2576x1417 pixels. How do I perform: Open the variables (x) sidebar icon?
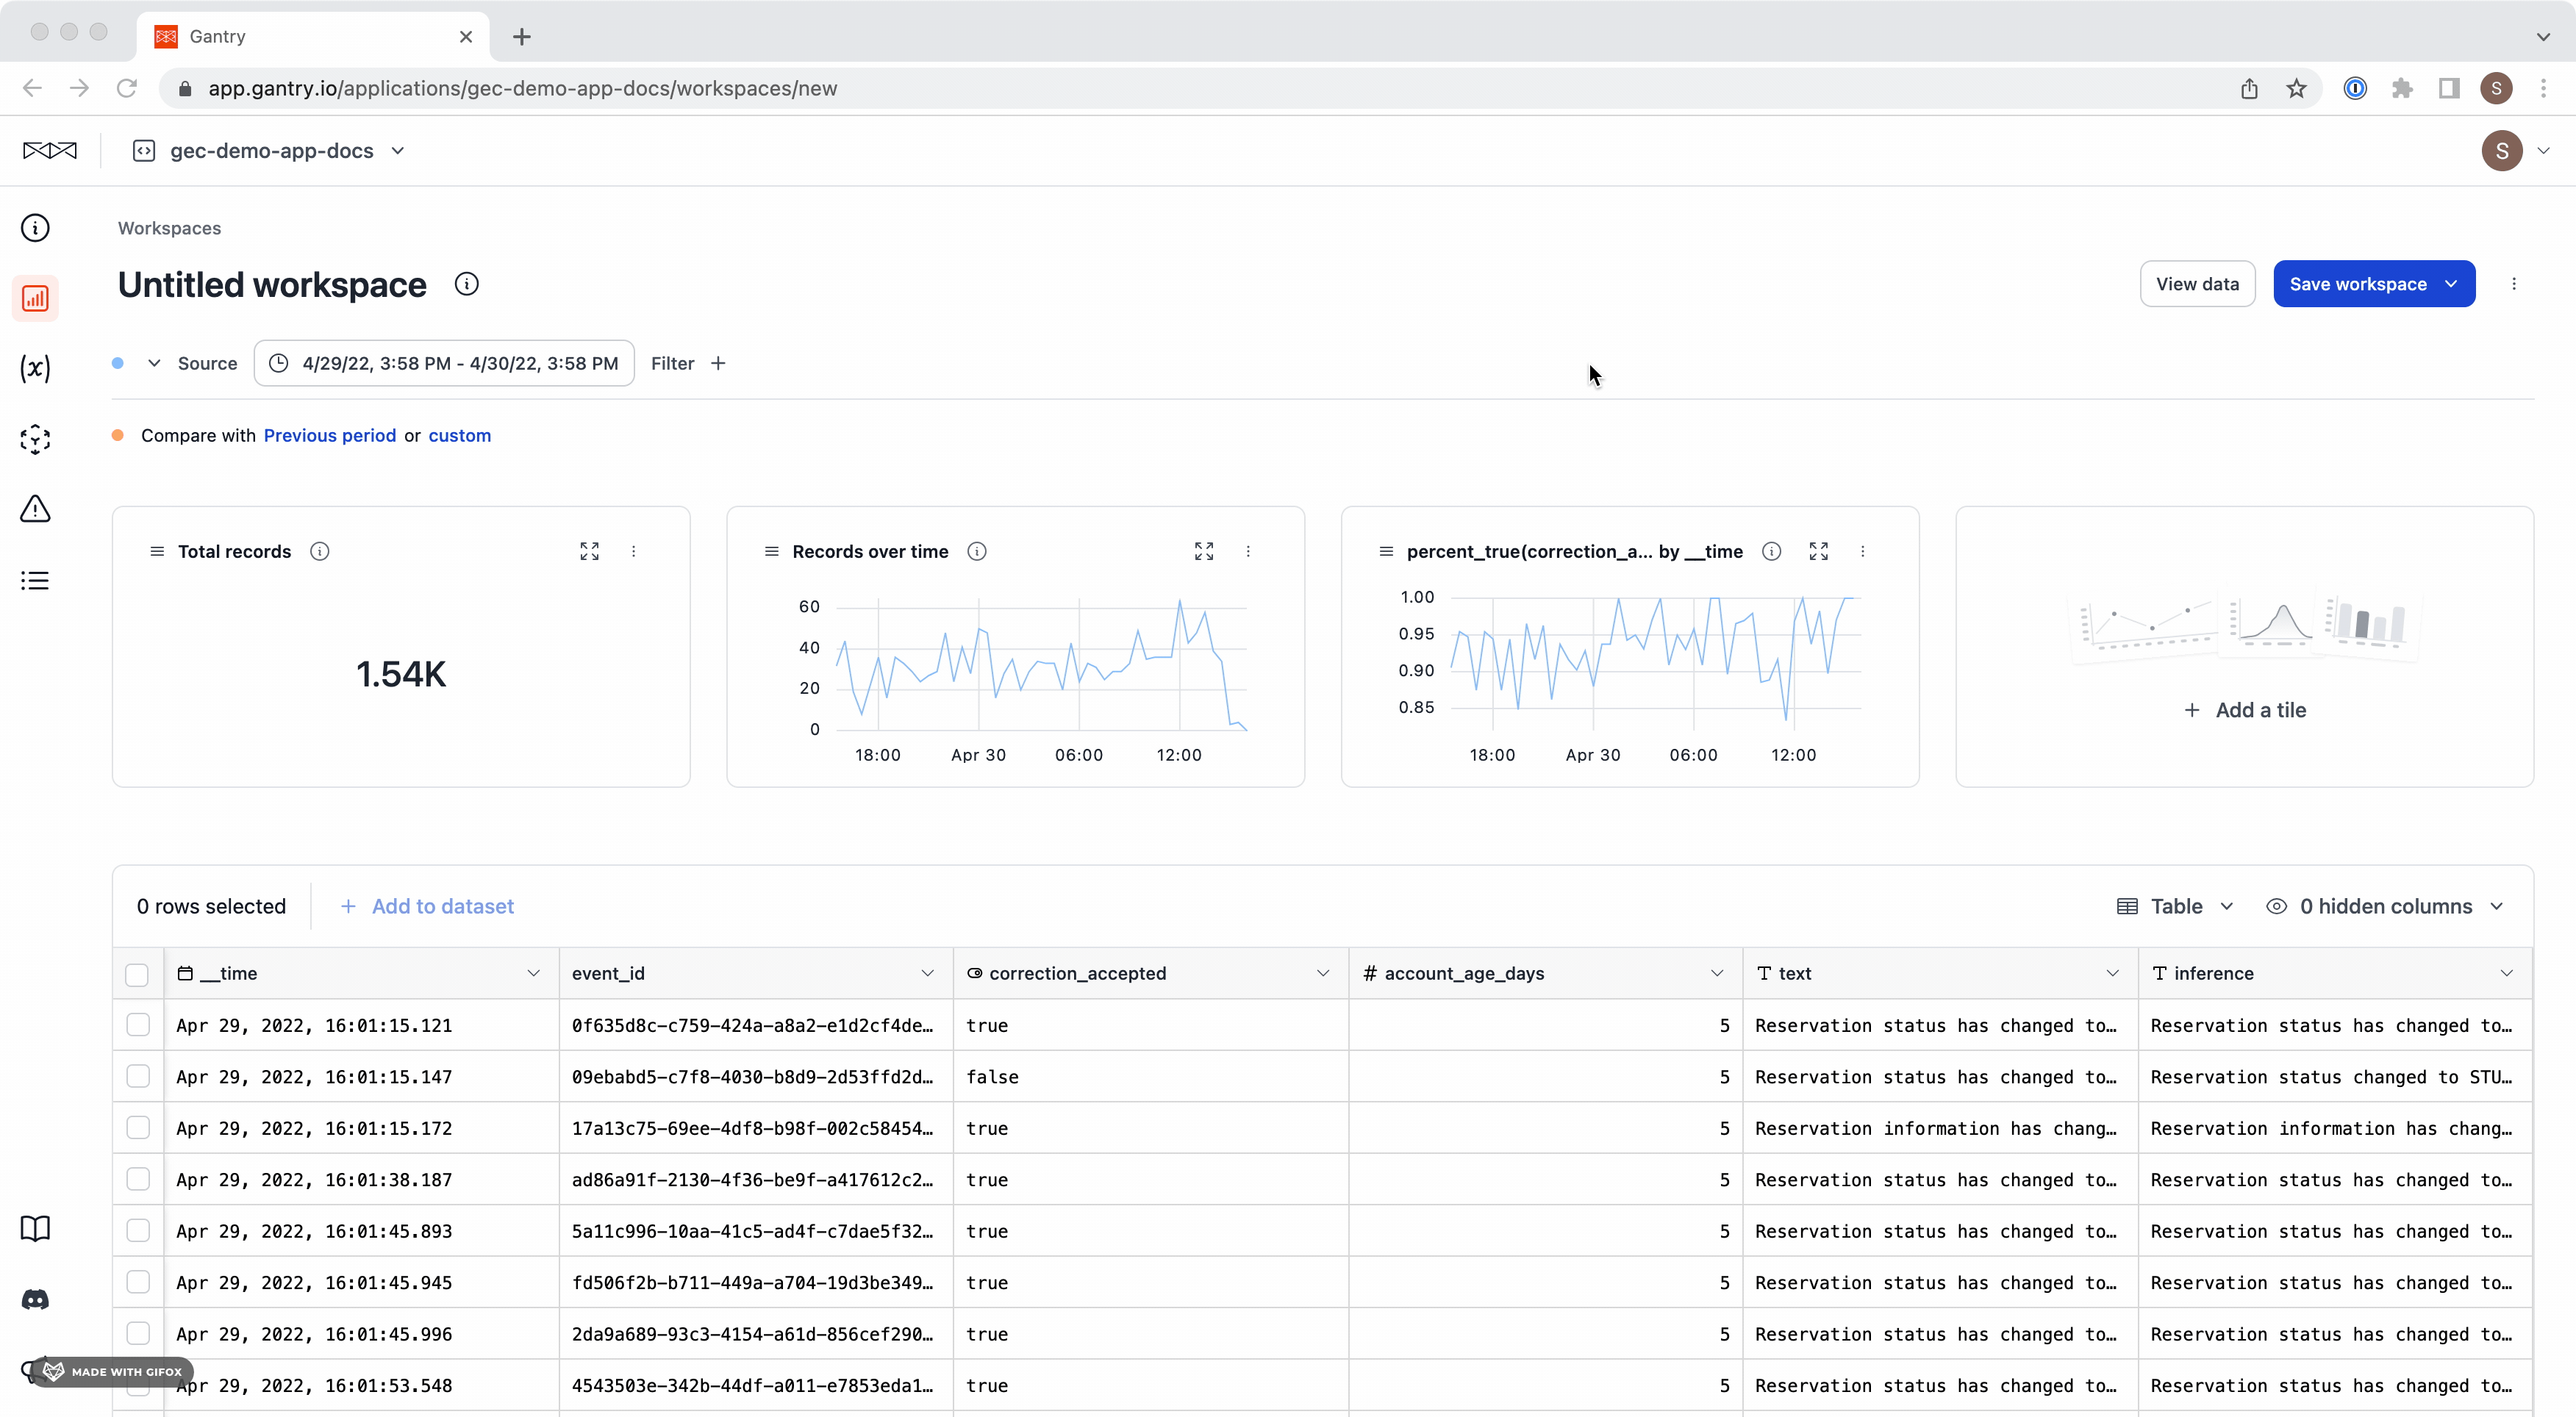[x=35, y=368]
